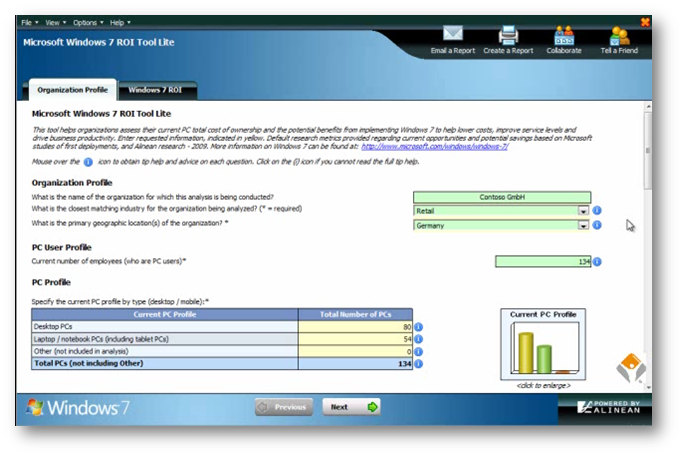Screen dimensions: 682x456
Task: Open the Collaborate icon
Action: coord(564,35)
